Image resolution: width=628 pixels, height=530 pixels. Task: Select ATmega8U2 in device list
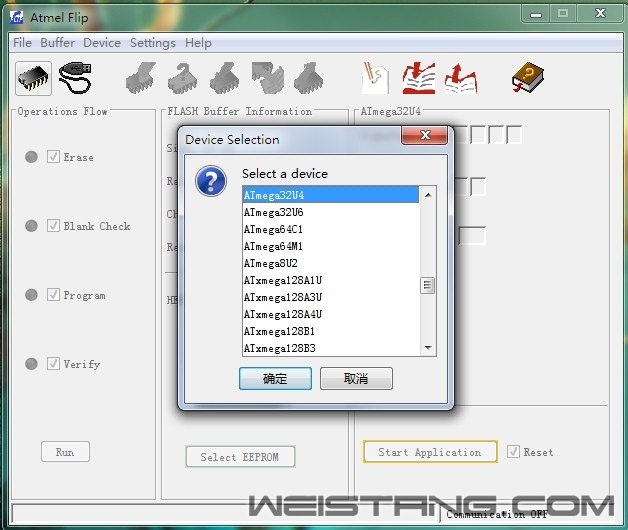click(x=331, y=263)
